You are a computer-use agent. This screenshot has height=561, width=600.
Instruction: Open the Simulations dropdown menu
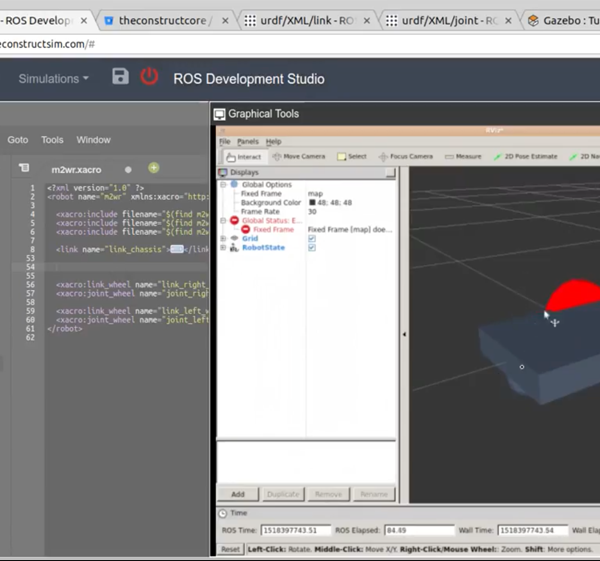(x=53, y=78)
